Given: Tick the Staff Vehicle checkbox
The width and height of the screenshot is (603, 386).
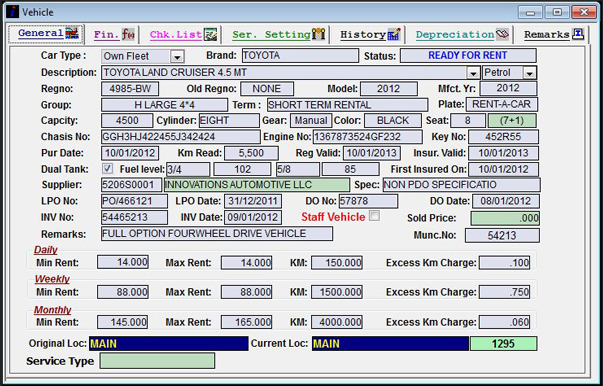Looking at the screenshot, I should click(x=374, y=216).
